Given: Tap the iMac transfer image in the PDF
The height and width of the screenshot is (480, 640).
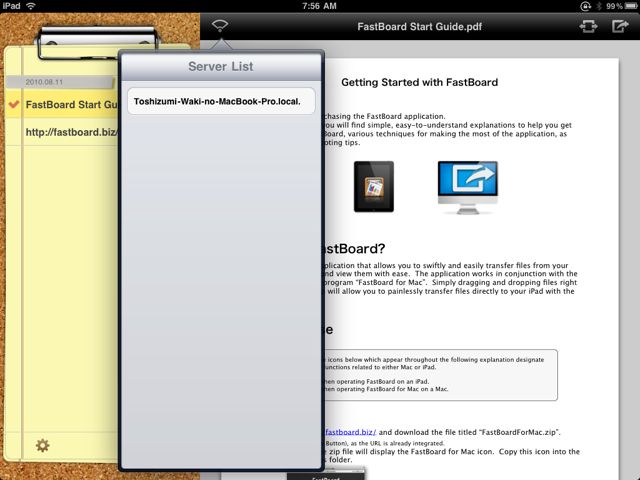Looking at the screenshot, I should tap(468, 187).
